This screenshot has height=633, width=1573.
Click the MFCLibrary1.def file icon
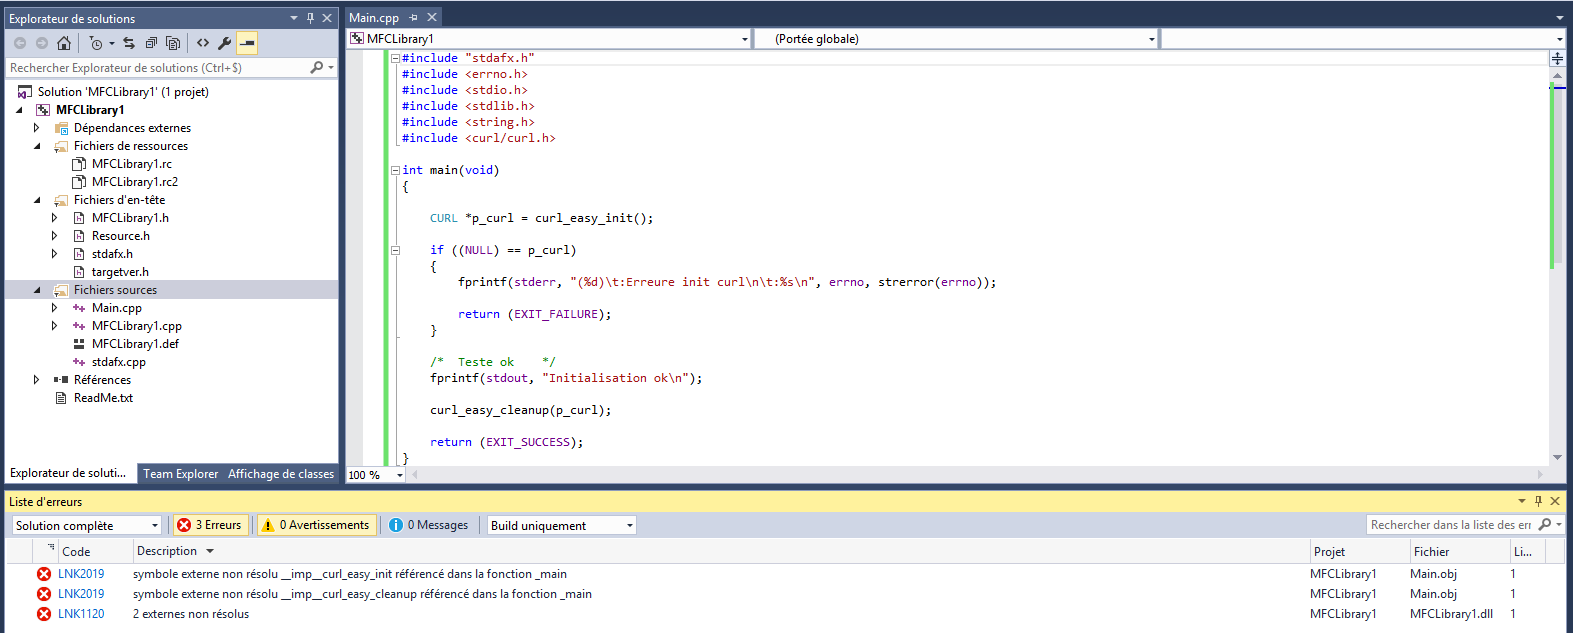[79, 344]
